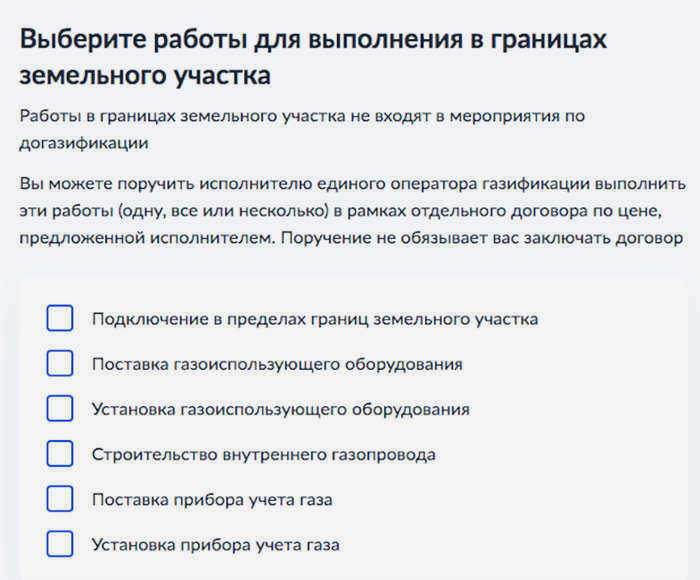Click label text 'Поставка газоиспользующего оборудования'
The image size is (700, 580).
277,364
